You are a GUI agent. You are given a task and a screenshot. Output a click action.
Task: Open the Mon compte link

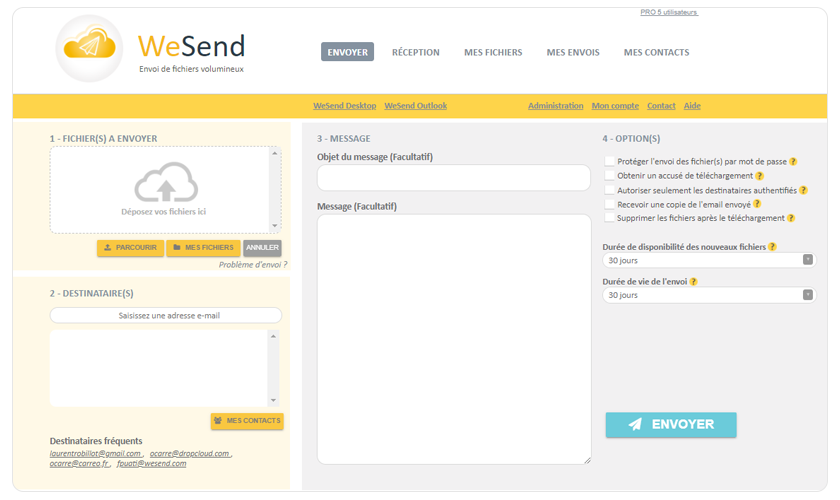tap(615, 106)
